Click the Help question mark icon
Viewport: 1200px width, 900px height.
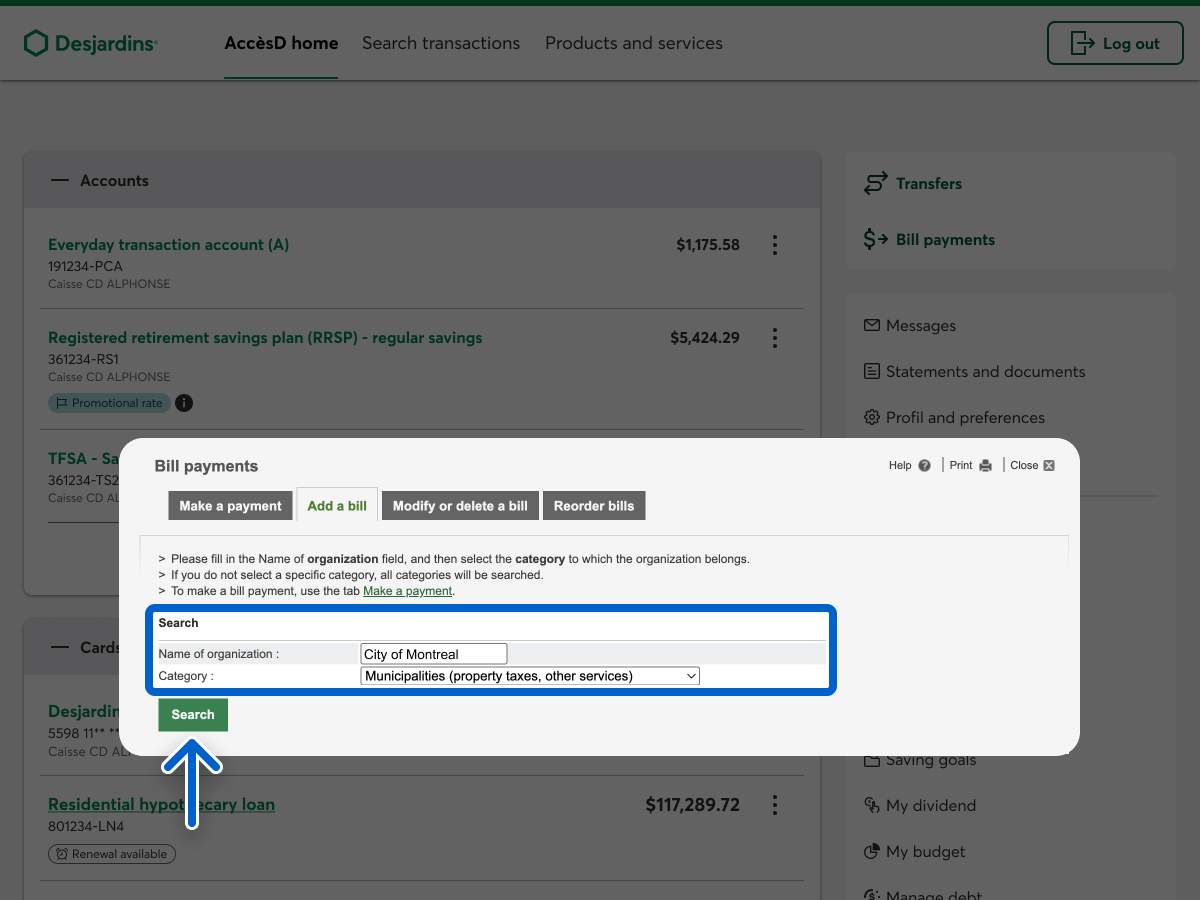coord(924,466)
